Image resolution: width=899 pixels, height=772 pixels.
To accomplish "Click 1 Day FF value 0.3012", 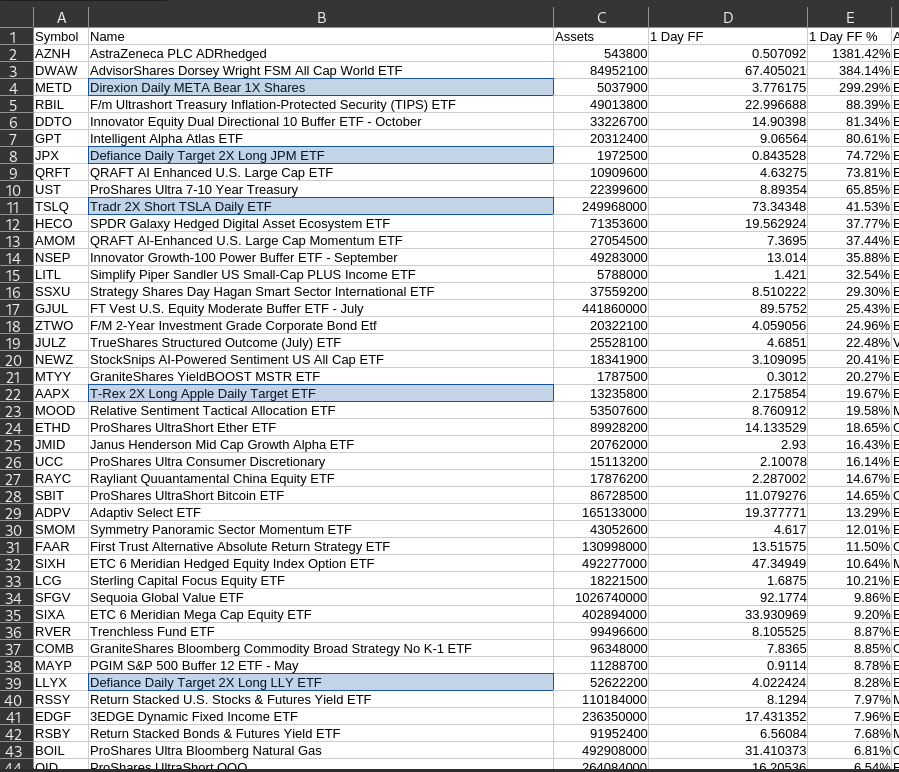I will tap(728, 377).
